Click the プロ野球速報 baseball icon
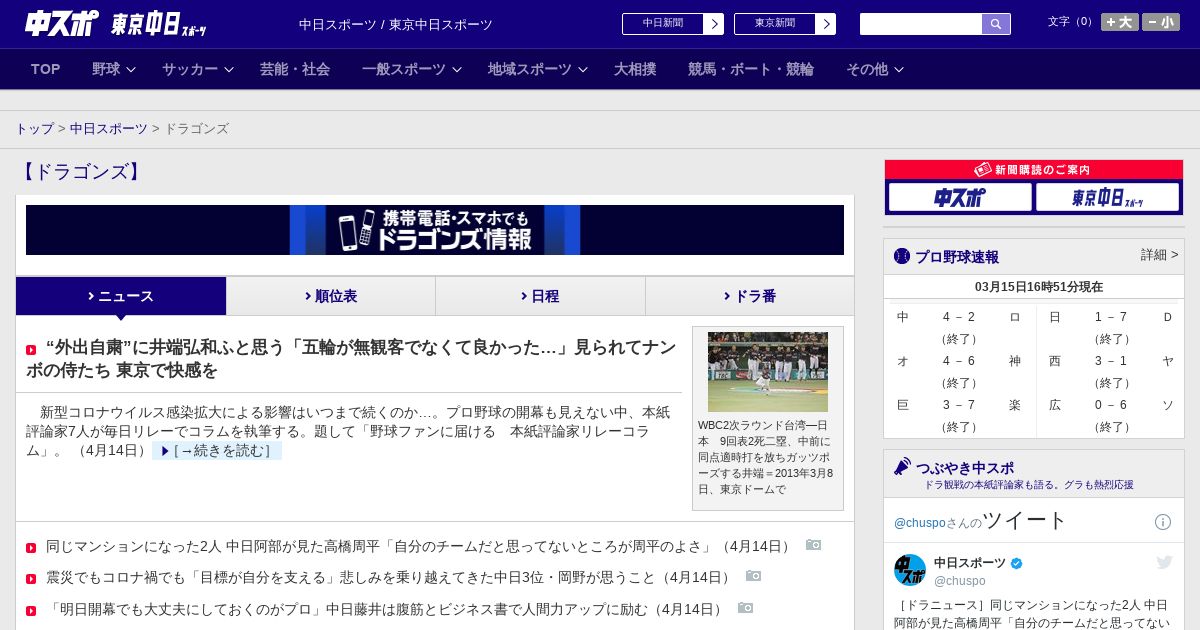The image size is (1200, 630). [902, 256]
